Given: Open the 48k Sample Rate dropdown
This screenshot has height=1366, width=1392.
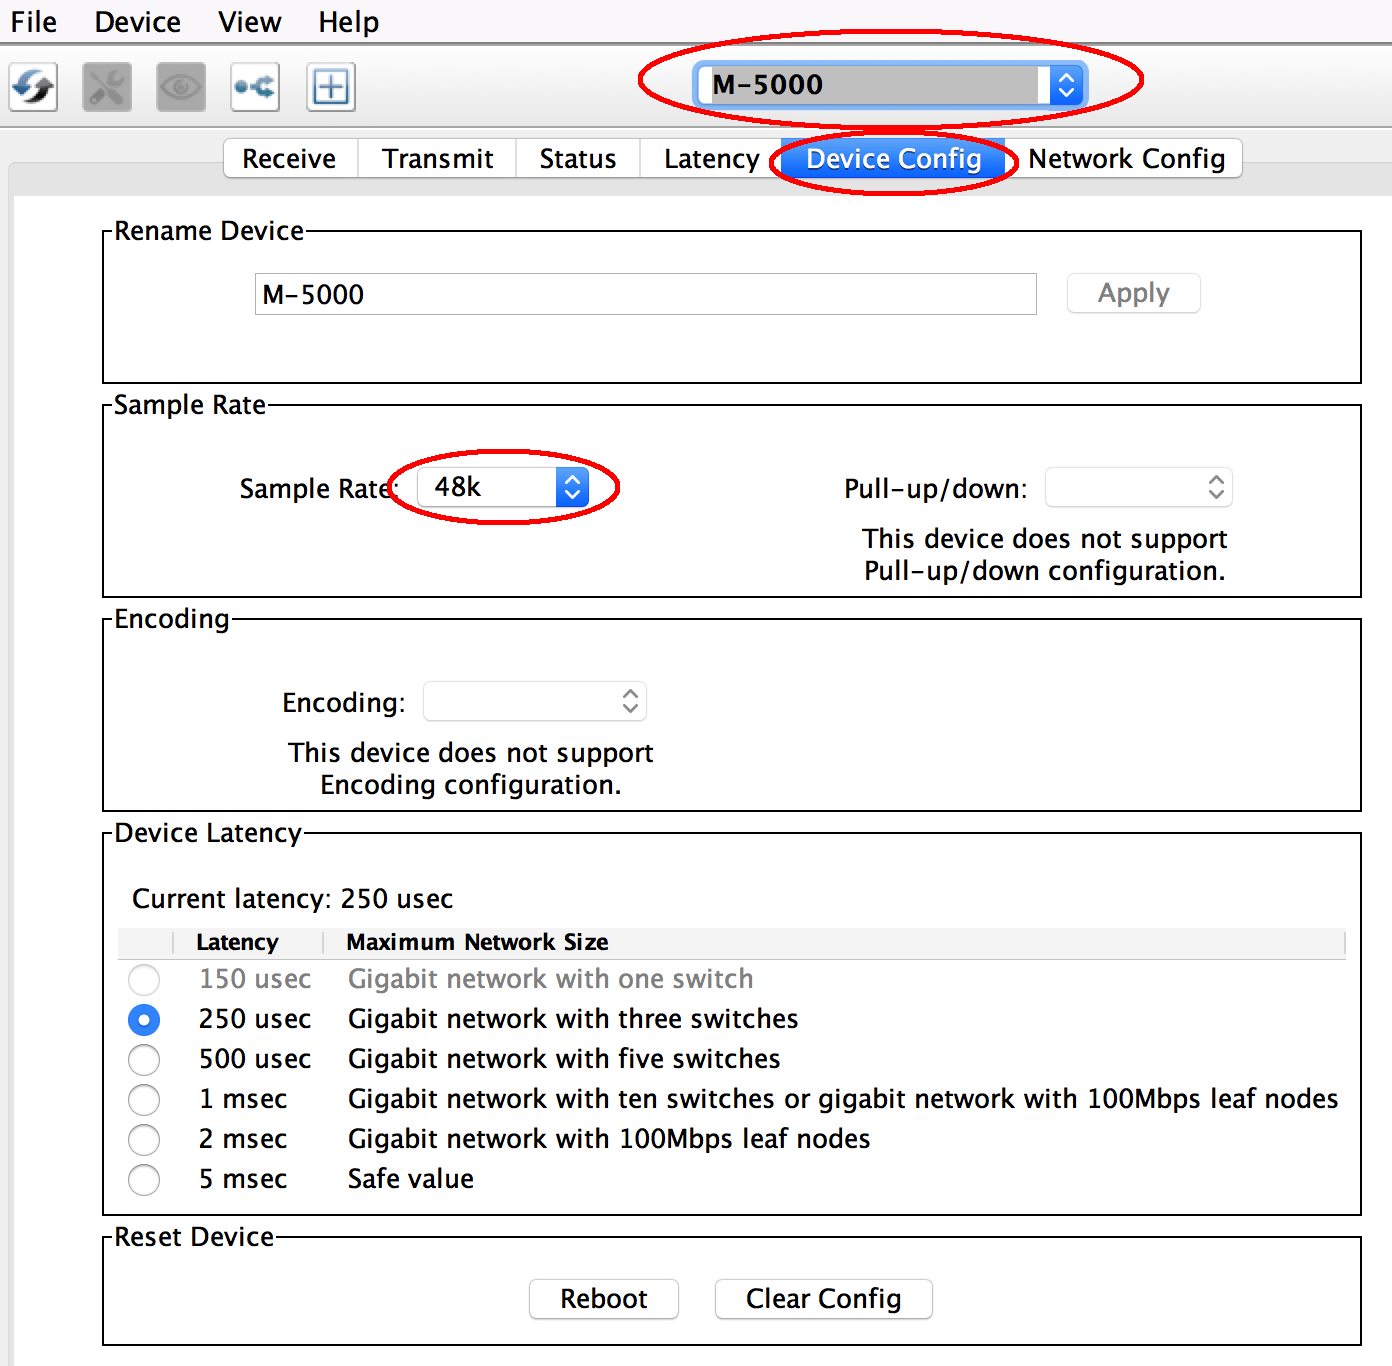Looking at the screenshot, I should pyautogui.click(x=503, y=487).
